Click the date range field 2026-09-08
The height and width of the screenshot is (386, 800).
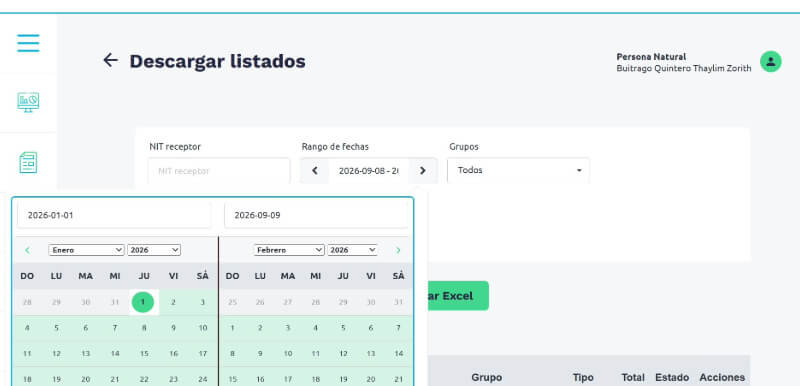click(x=368, y=171)
